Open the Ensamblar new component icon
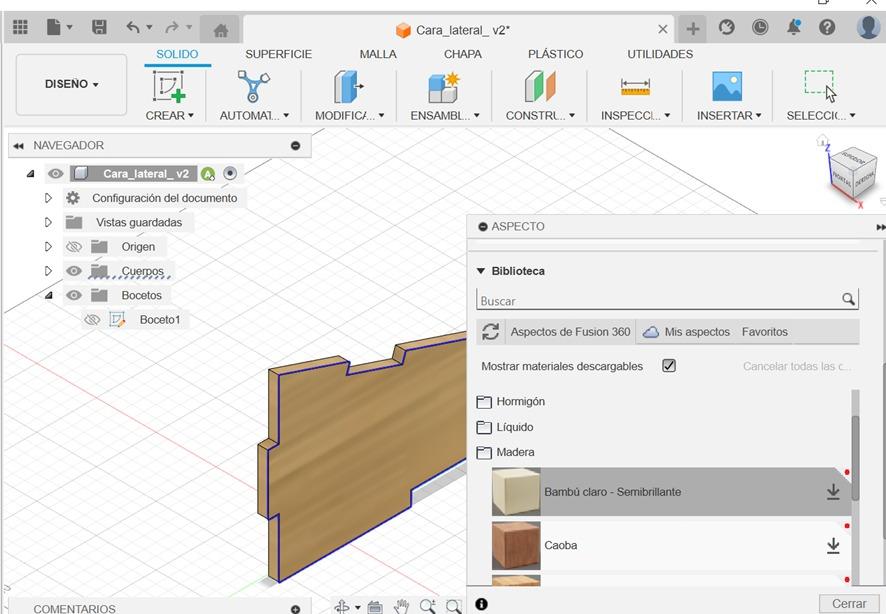Viewport: 886px width, 614px height. tap(442, 87)
